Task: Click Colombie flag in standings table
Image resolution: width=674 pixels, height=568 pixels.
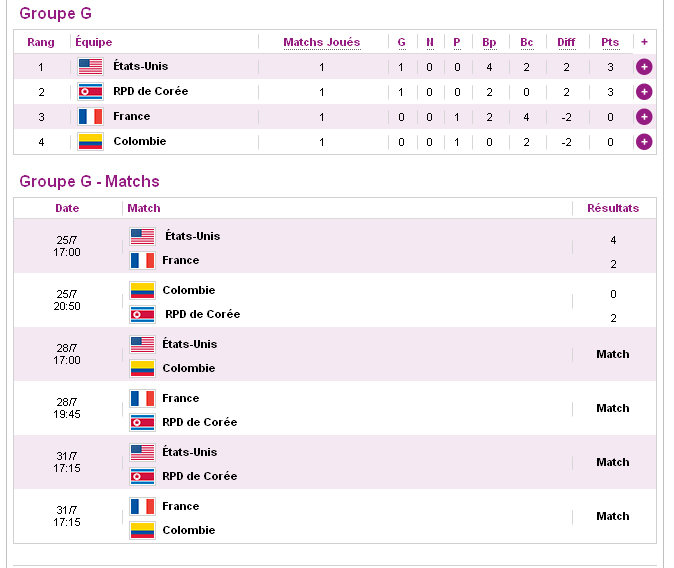Action: pos(90,141)
